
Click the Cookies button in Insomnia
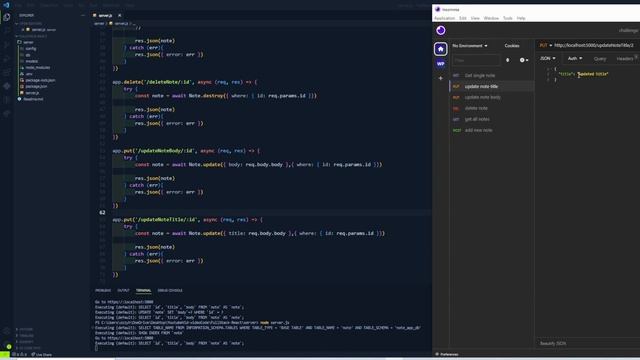(x=512, y=46)
